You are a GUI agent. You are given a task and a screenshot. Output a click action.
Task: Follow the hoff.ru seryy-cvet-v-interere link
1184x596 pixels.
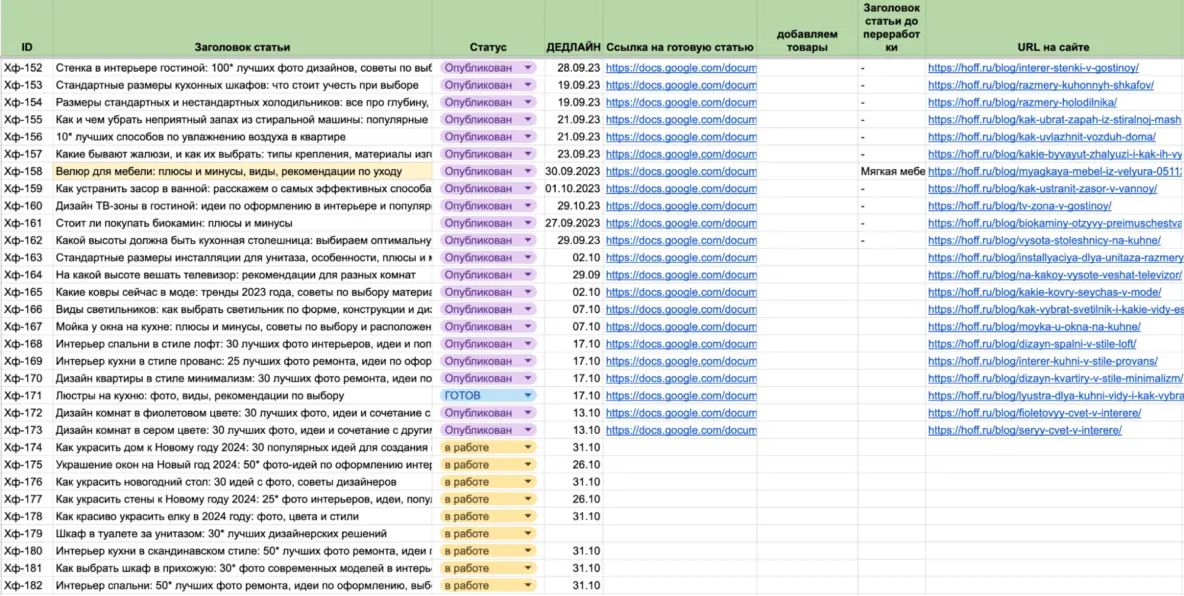point(1024,431)
